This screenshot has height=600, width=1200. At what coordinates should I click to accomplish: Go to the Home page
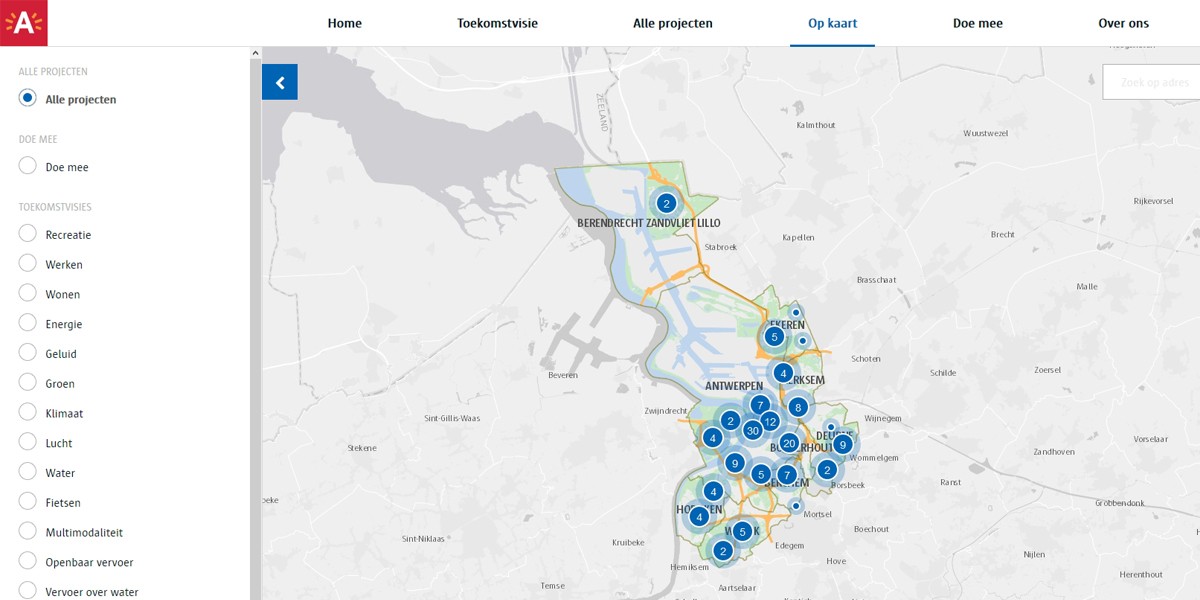tap(345, 23)
